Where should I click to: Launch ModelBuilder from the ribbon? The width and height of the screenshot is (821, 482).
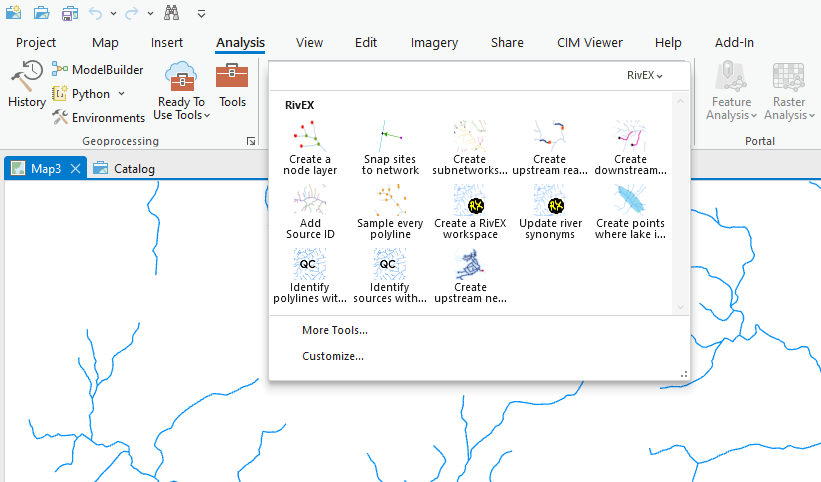(97, 70)
